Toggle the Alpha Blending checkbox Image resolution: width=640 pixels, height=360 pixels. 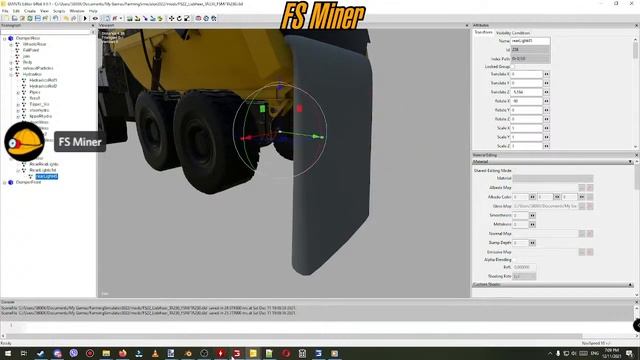click(x=515, y=260)
